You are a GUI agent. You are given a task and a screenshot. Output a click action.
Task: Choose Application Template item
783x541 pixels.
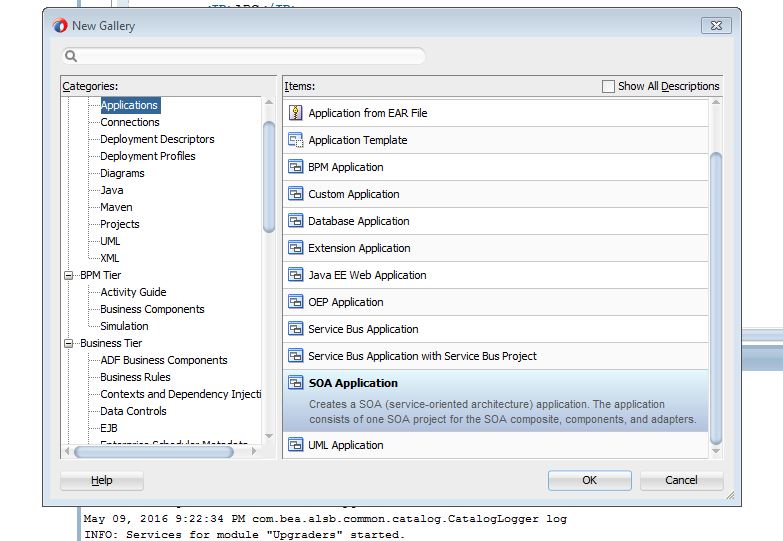495,140
